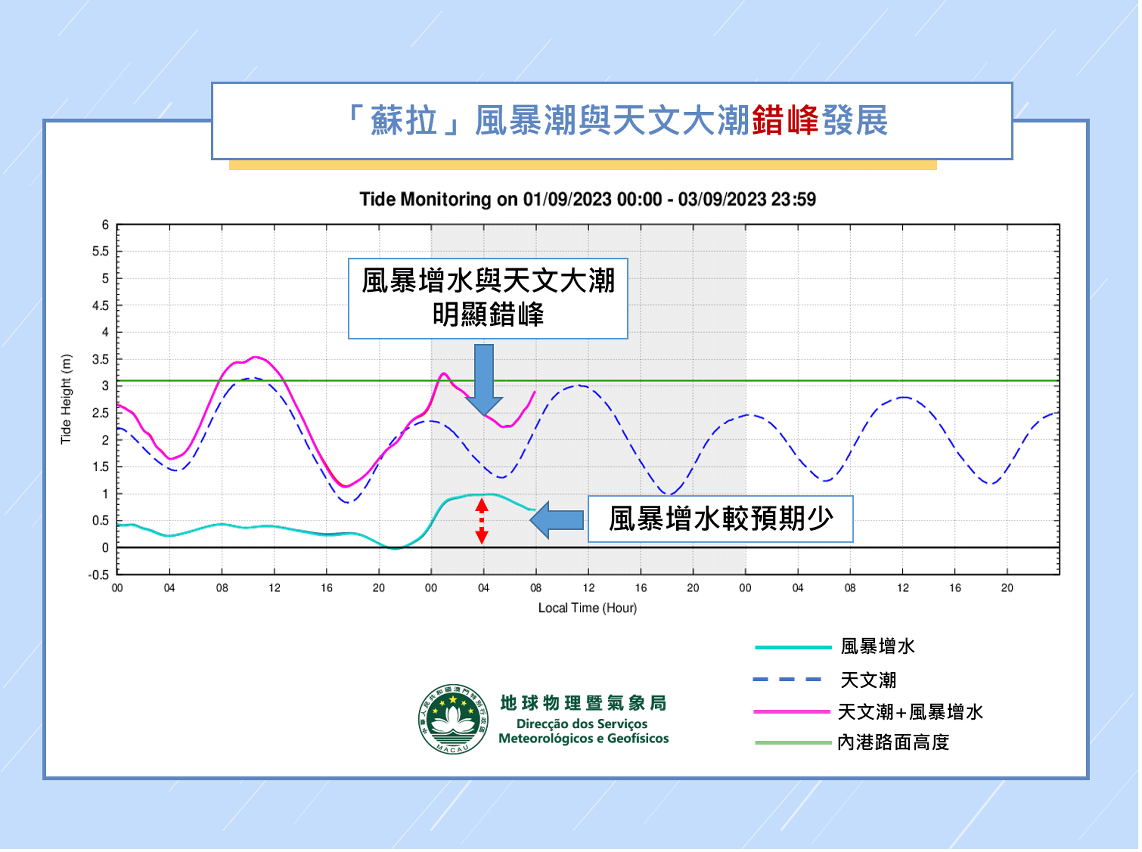Viewport: 1142px width, 852px height.
Task: Click the legend label 內港路面高度
Action: click(x=896, y=744)
